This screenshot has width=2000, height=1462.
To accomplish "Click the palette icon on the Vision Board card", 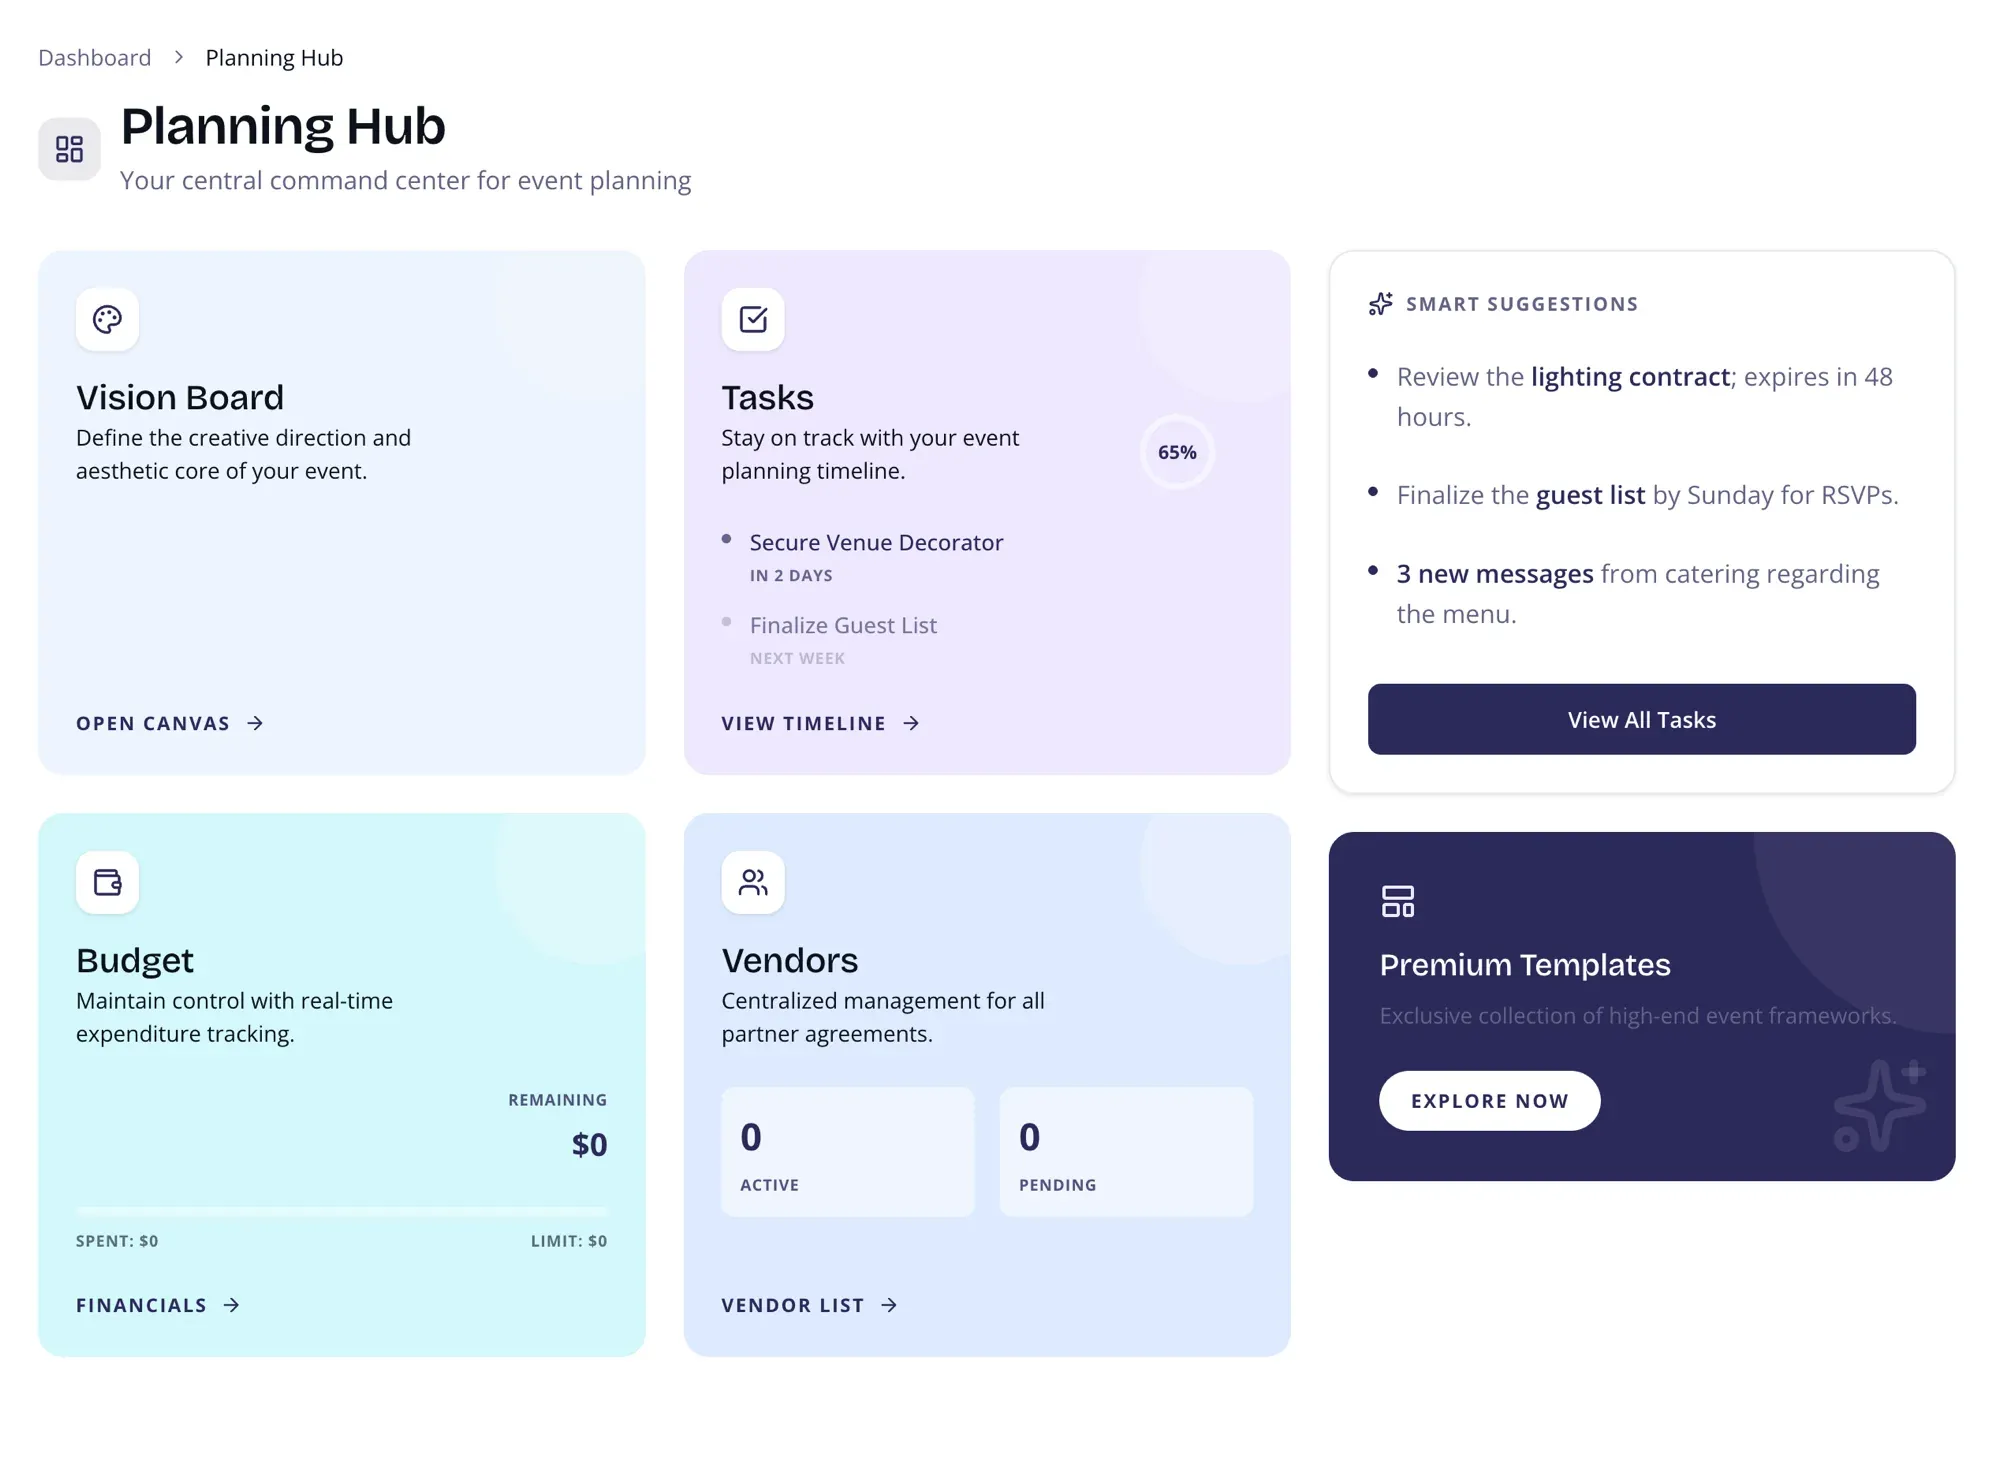I will 107,320.
